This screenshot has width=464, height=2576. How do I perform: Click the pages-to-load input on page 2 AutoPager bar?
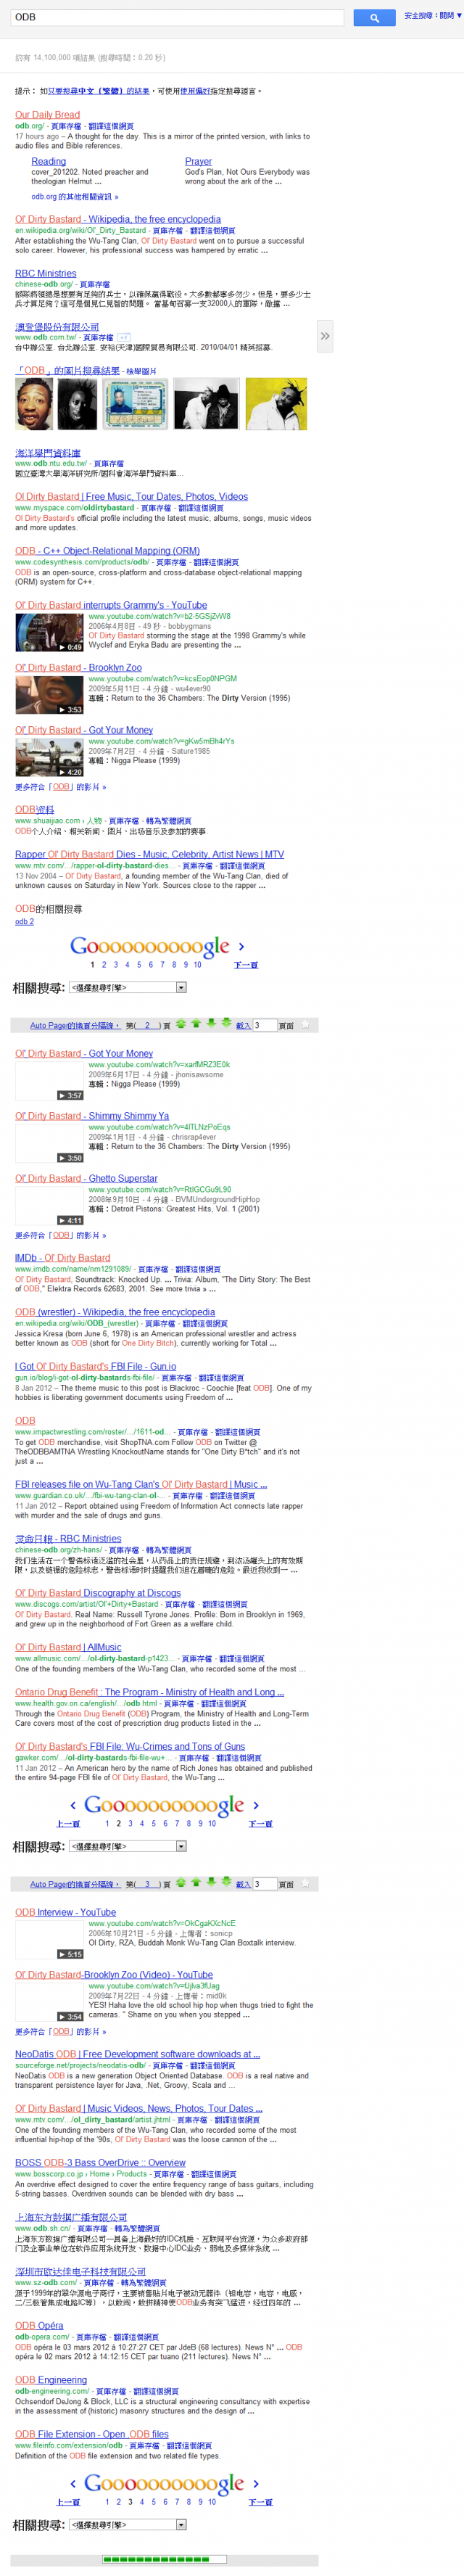[x=264, y=1025]
